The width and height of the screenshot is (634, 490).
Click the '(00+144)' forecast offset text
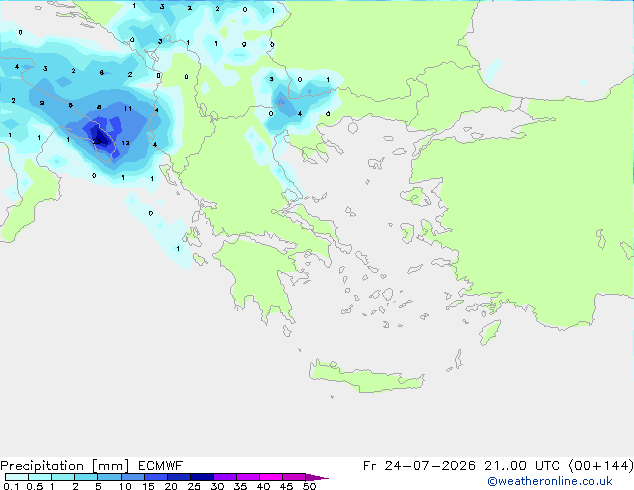pos(601,466)
